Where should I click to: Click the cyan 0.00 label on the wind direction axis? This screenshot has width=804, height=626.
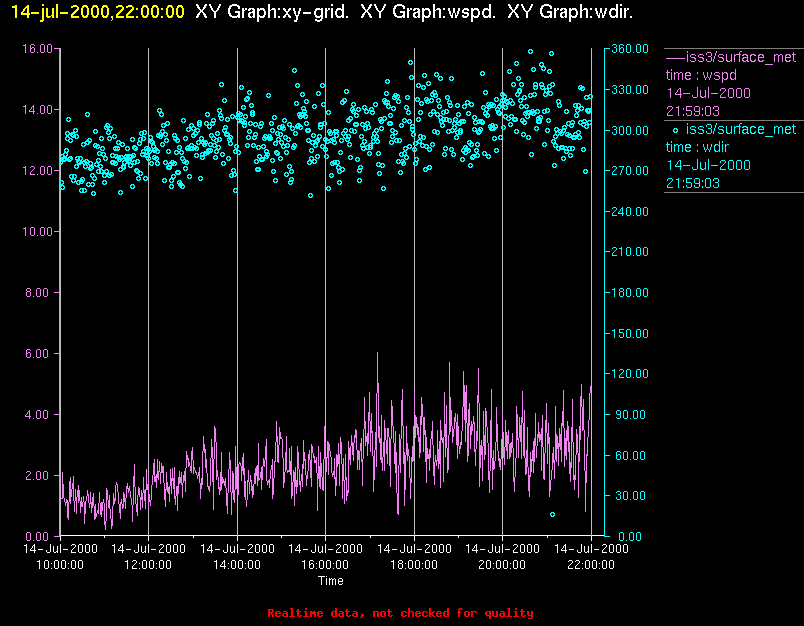pos(630,537)
